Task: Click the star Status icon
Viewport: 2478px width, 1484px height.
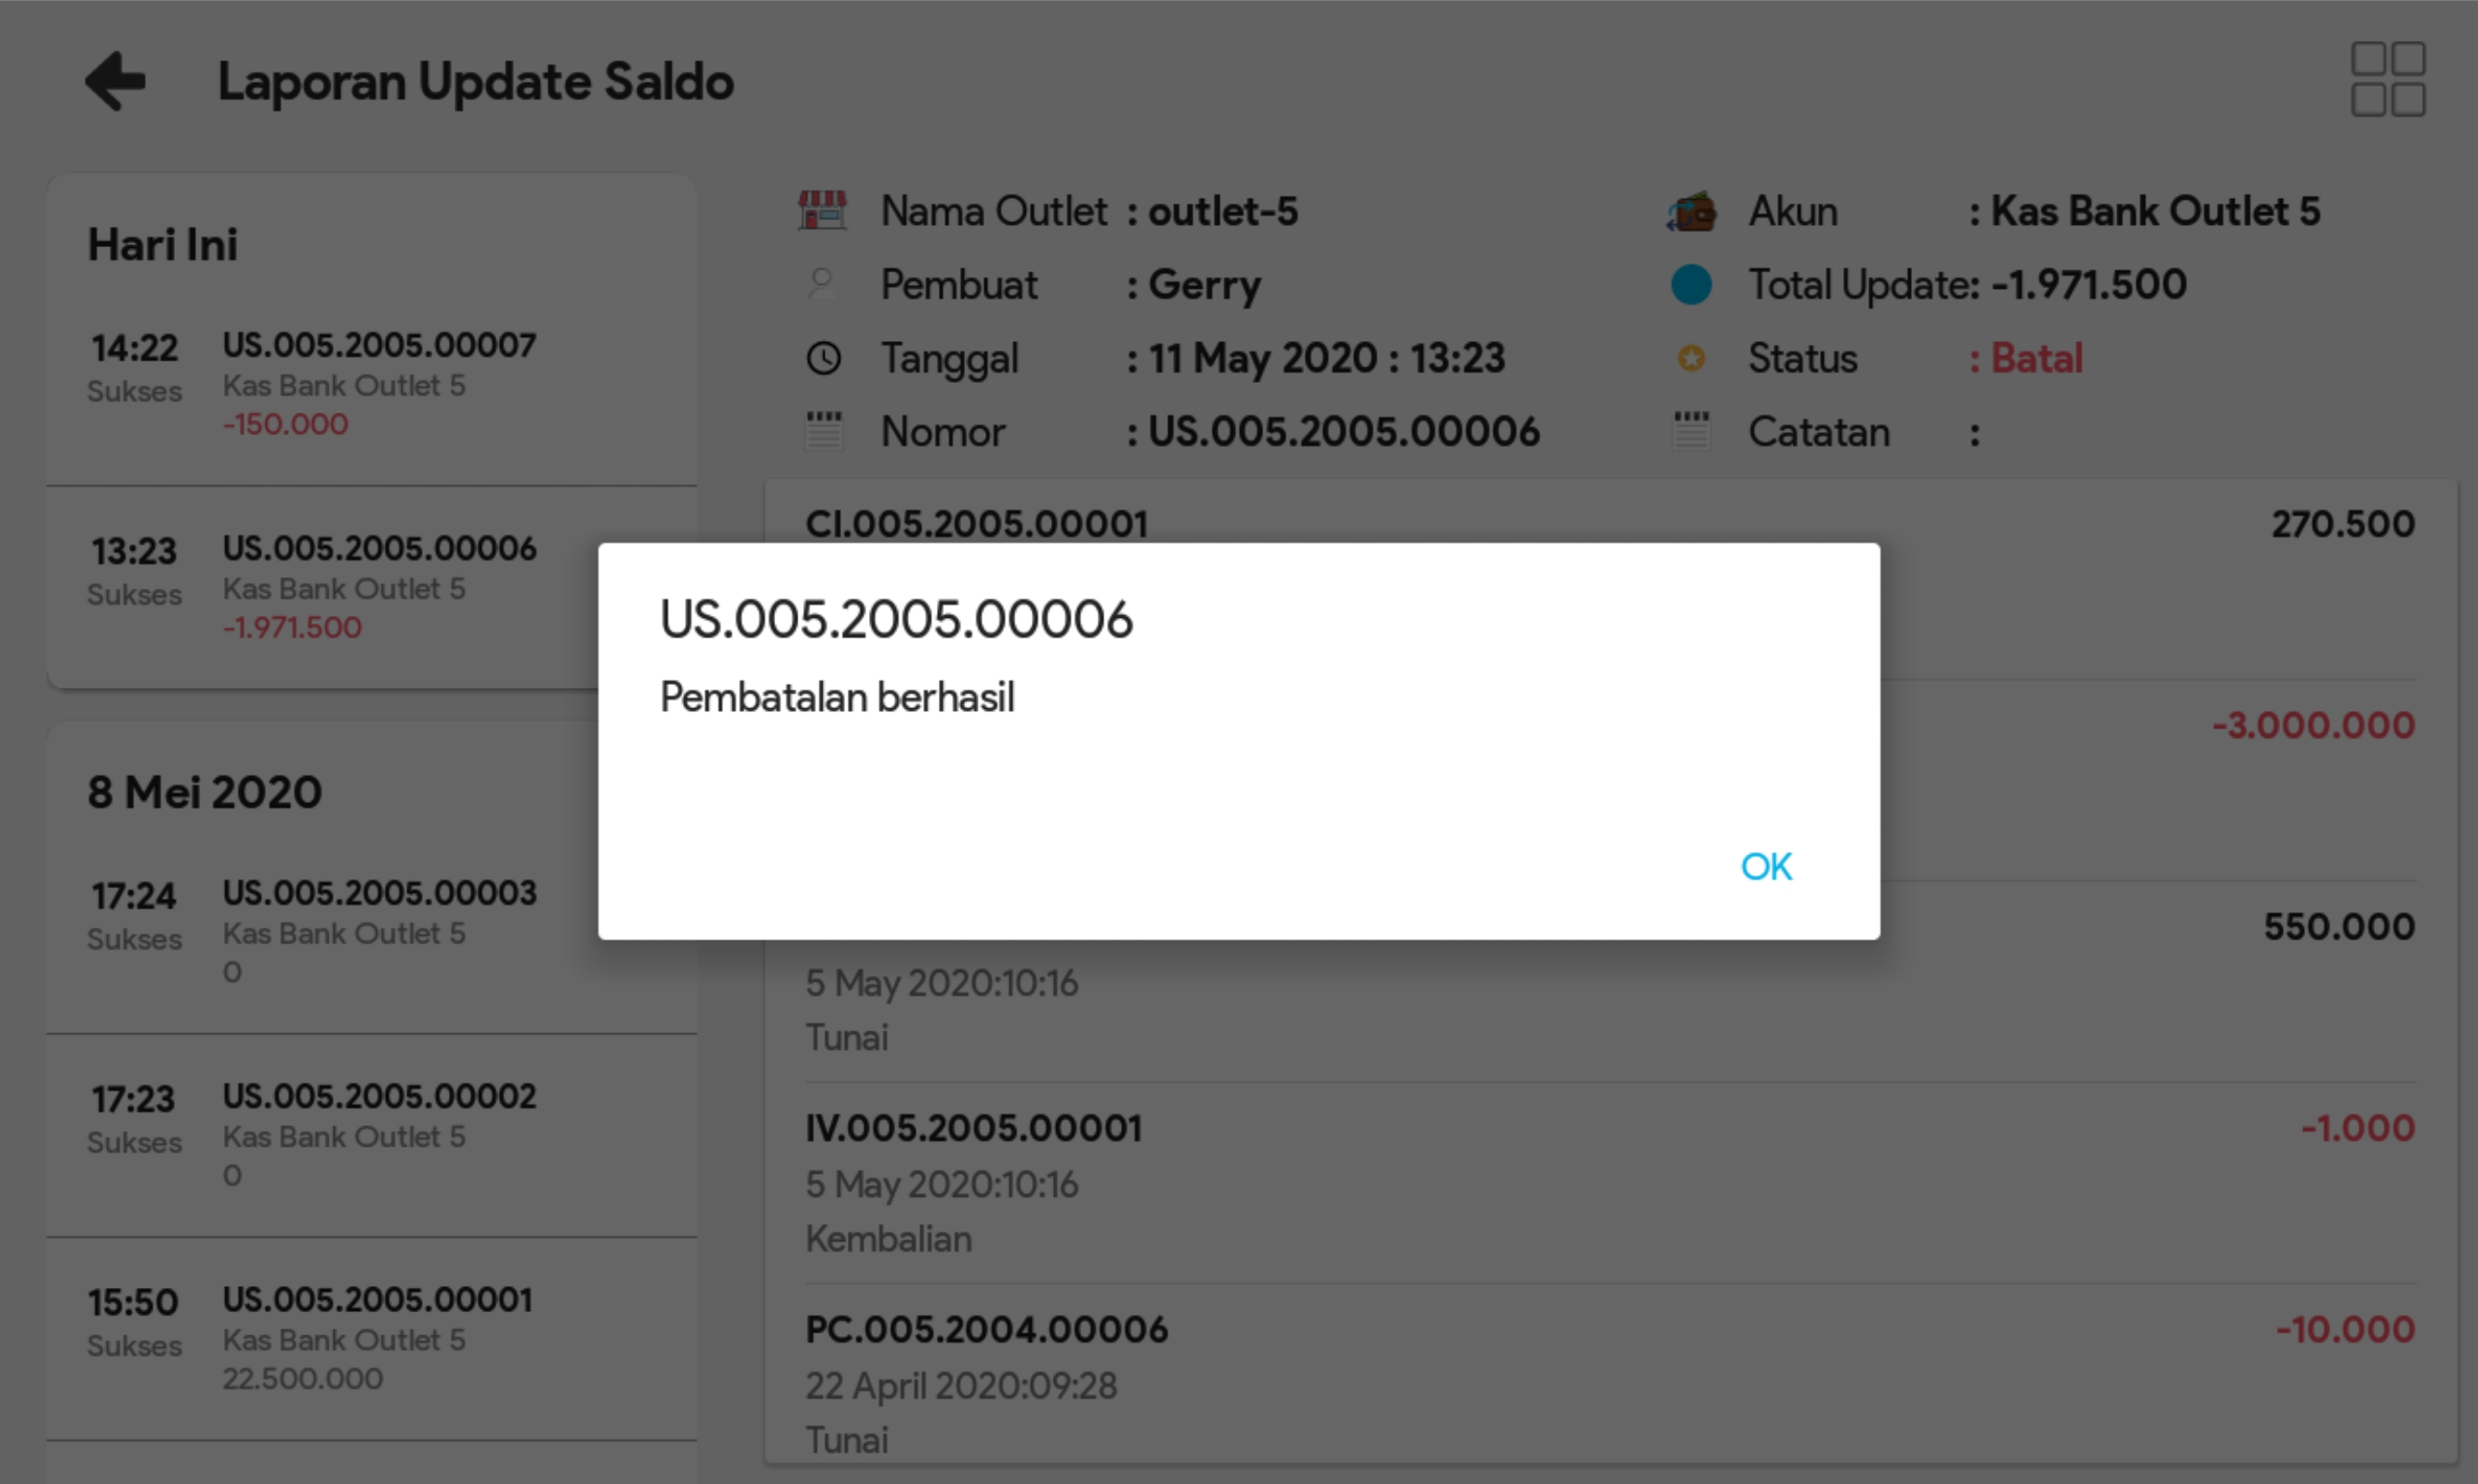Action: tap(1691, 358)
